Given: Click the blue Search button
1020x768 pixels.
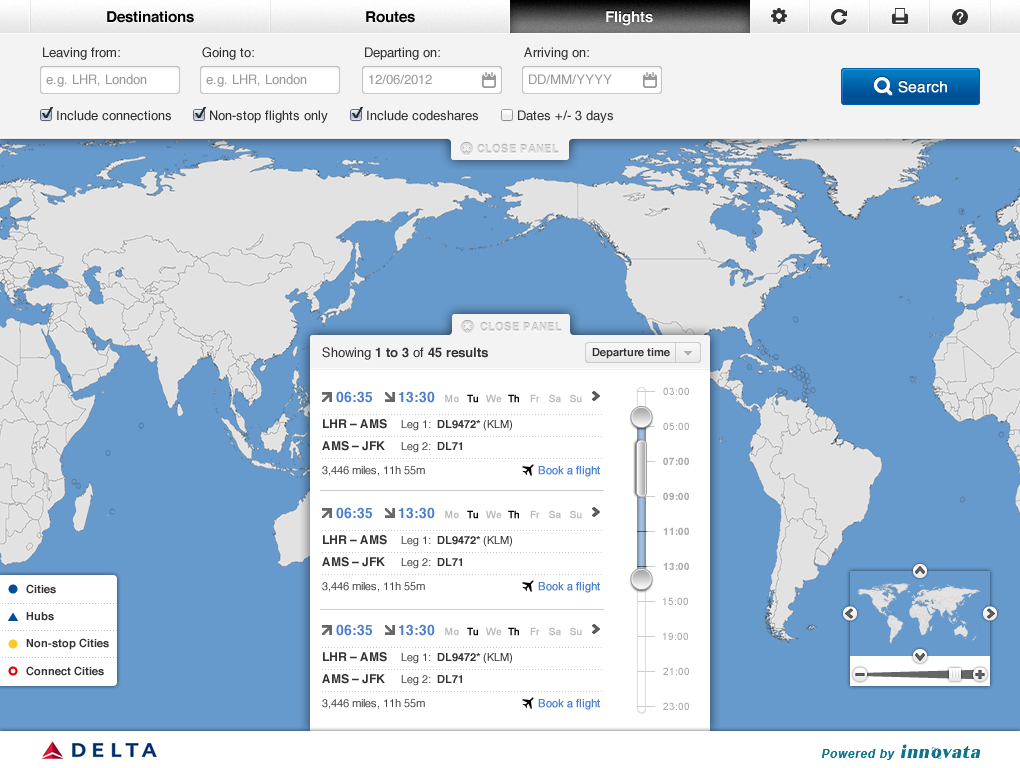Looking at the screenshot, I should click(x=910, y=86).
